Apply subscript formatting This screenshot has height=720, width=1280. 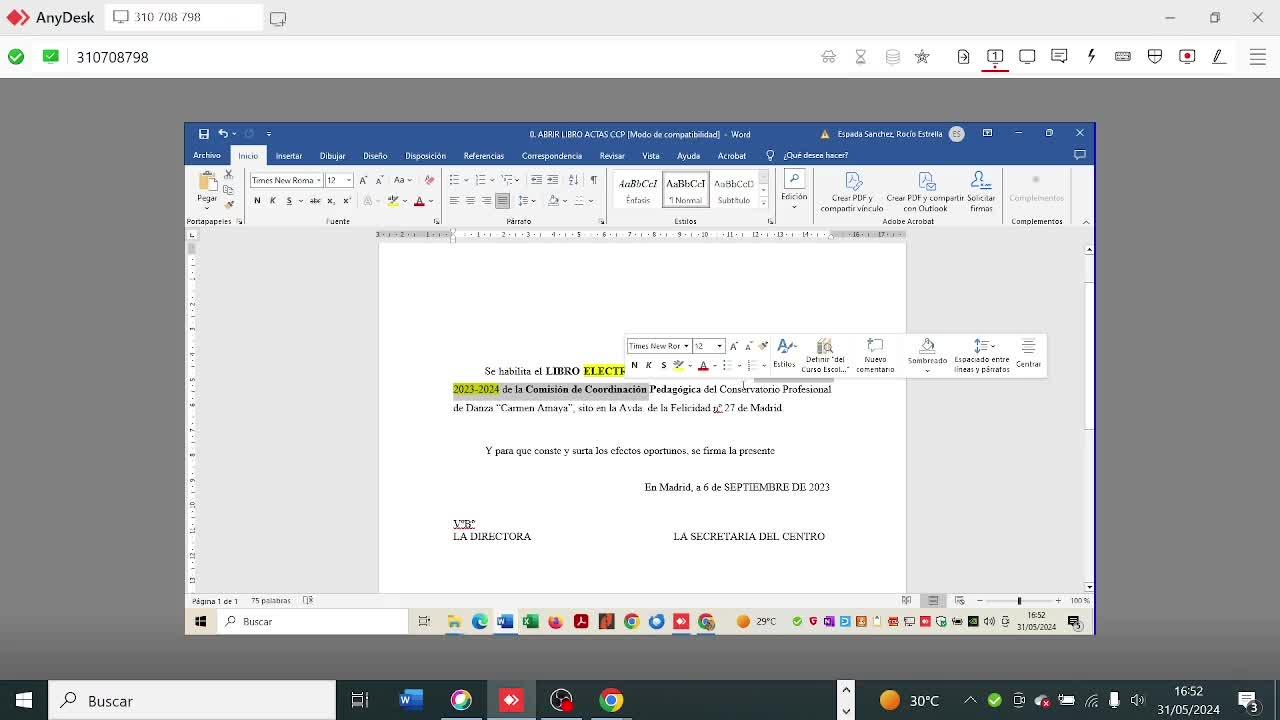point(331,201)
